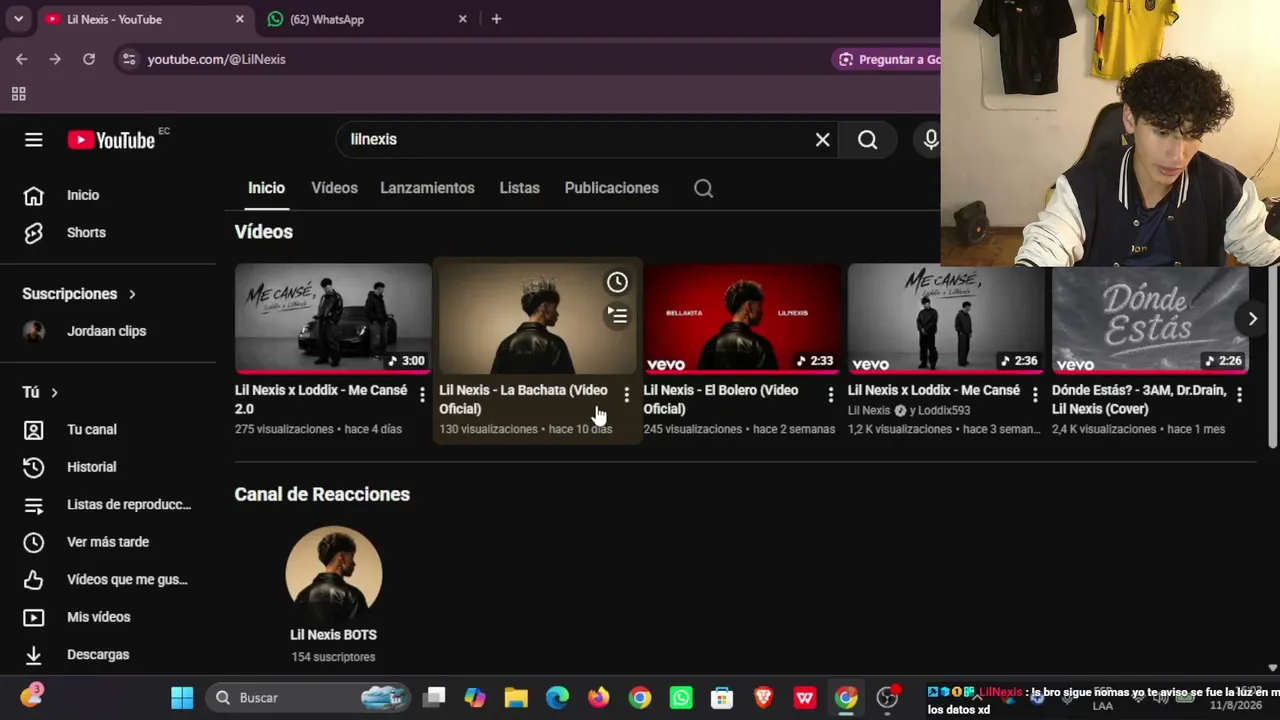The image size is (1280, 720).
Task: Open Listas de reproducción sidebar item
Action: coord(108,504)
